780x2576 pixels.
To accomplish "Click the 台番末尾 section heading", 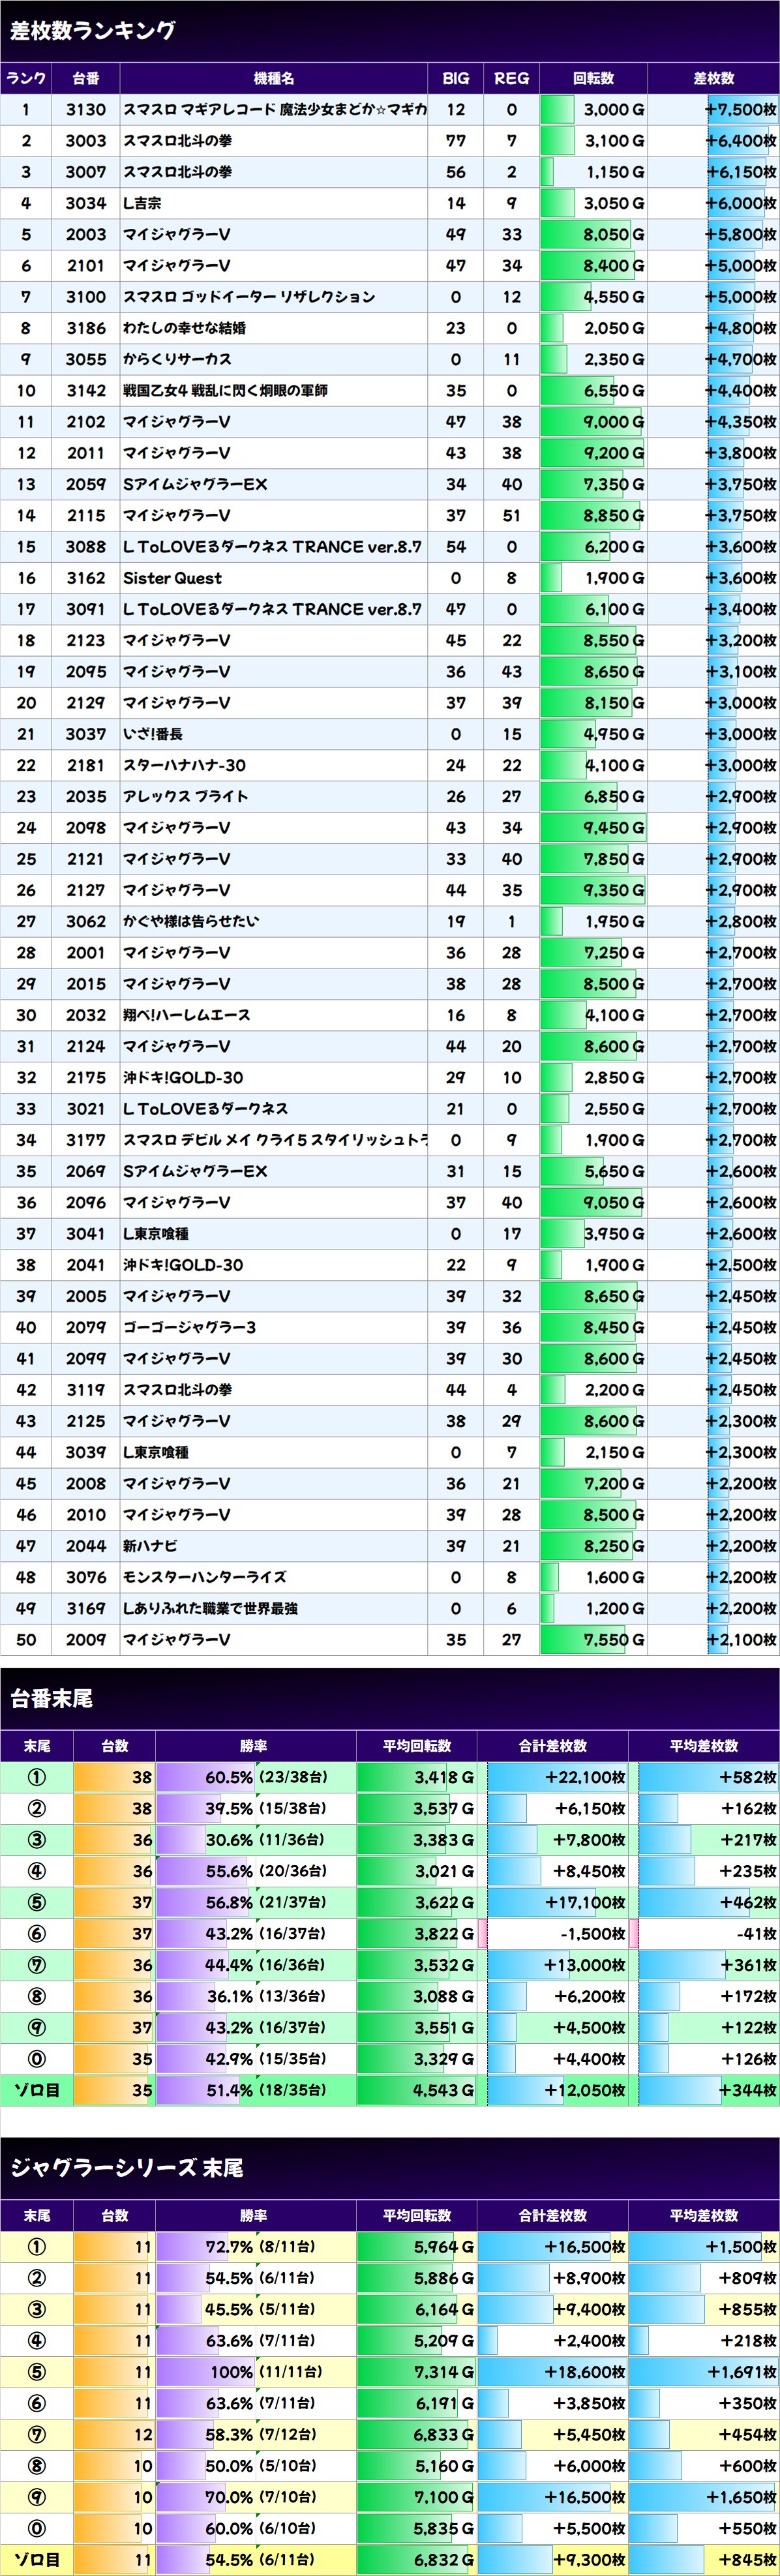I will pos(51,1698).
